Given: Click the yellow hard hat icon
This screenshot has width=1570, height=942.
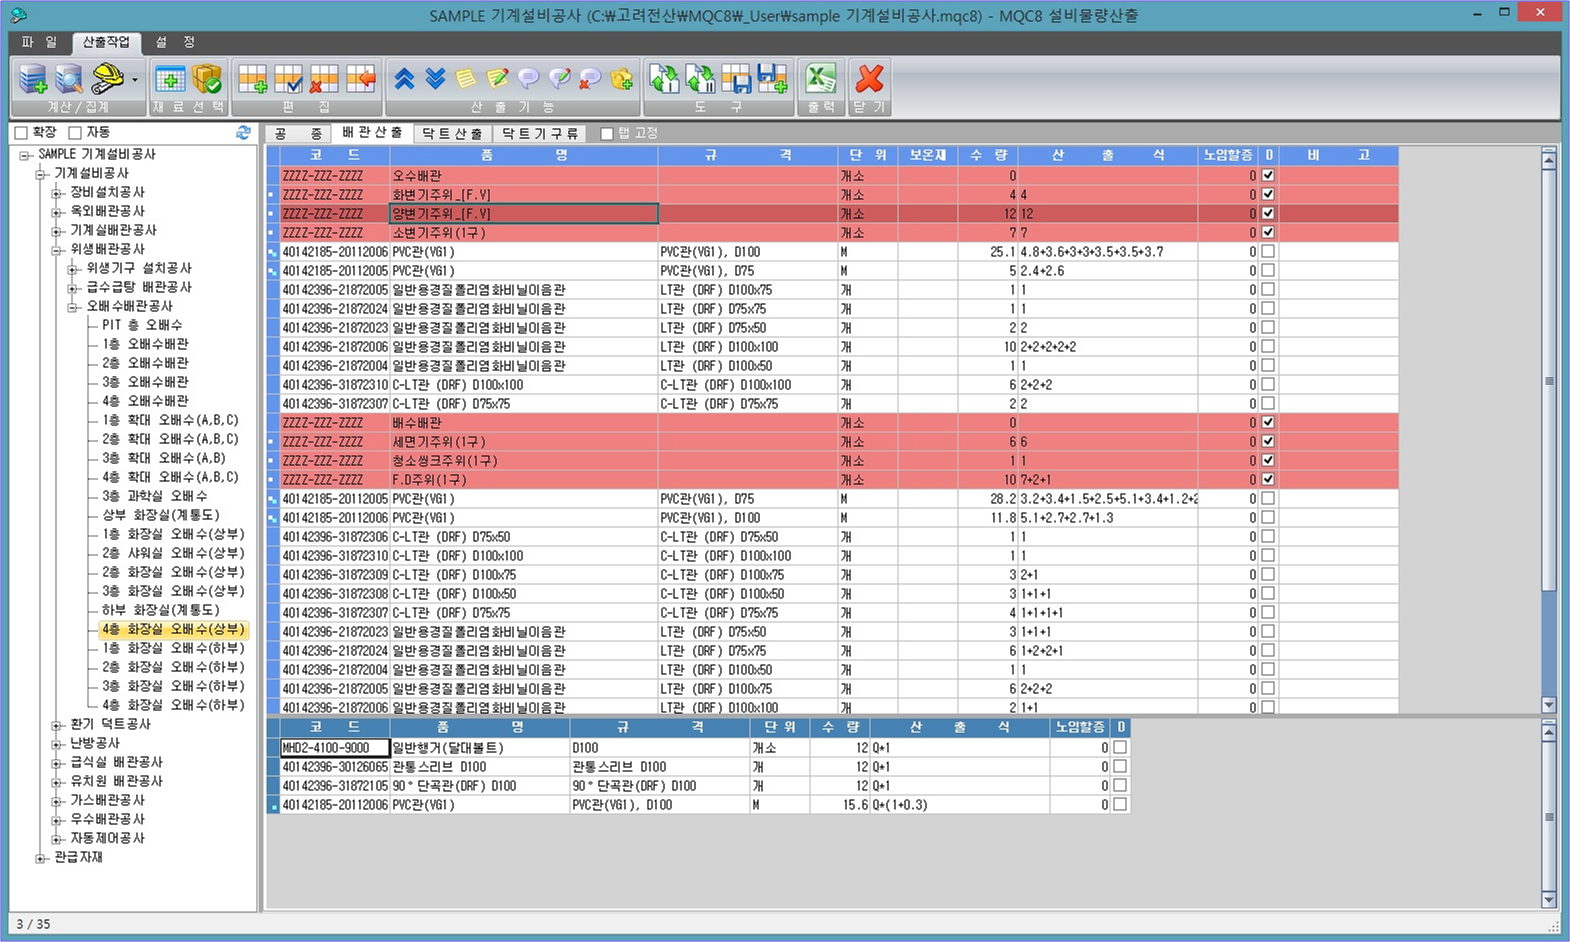Looking at the screenshot, I should point(106,78).
